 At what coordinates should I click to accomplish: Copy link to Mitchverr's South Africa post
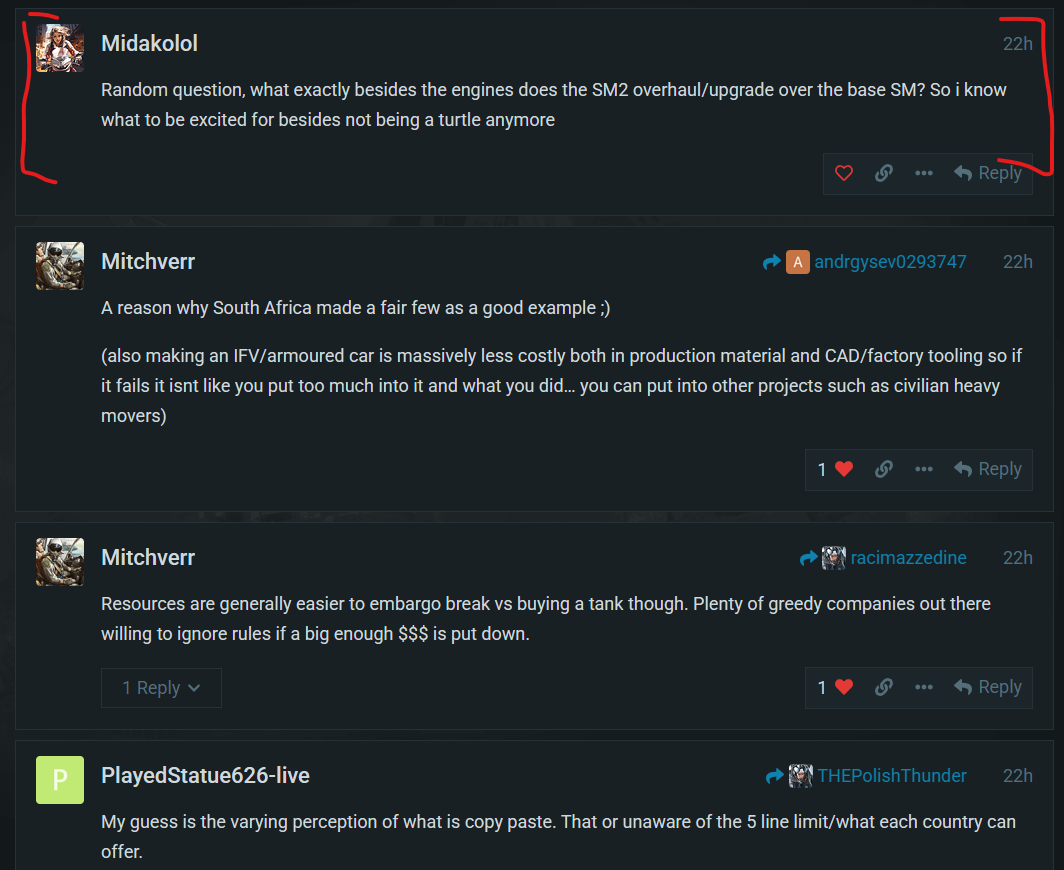coord(883,469)
